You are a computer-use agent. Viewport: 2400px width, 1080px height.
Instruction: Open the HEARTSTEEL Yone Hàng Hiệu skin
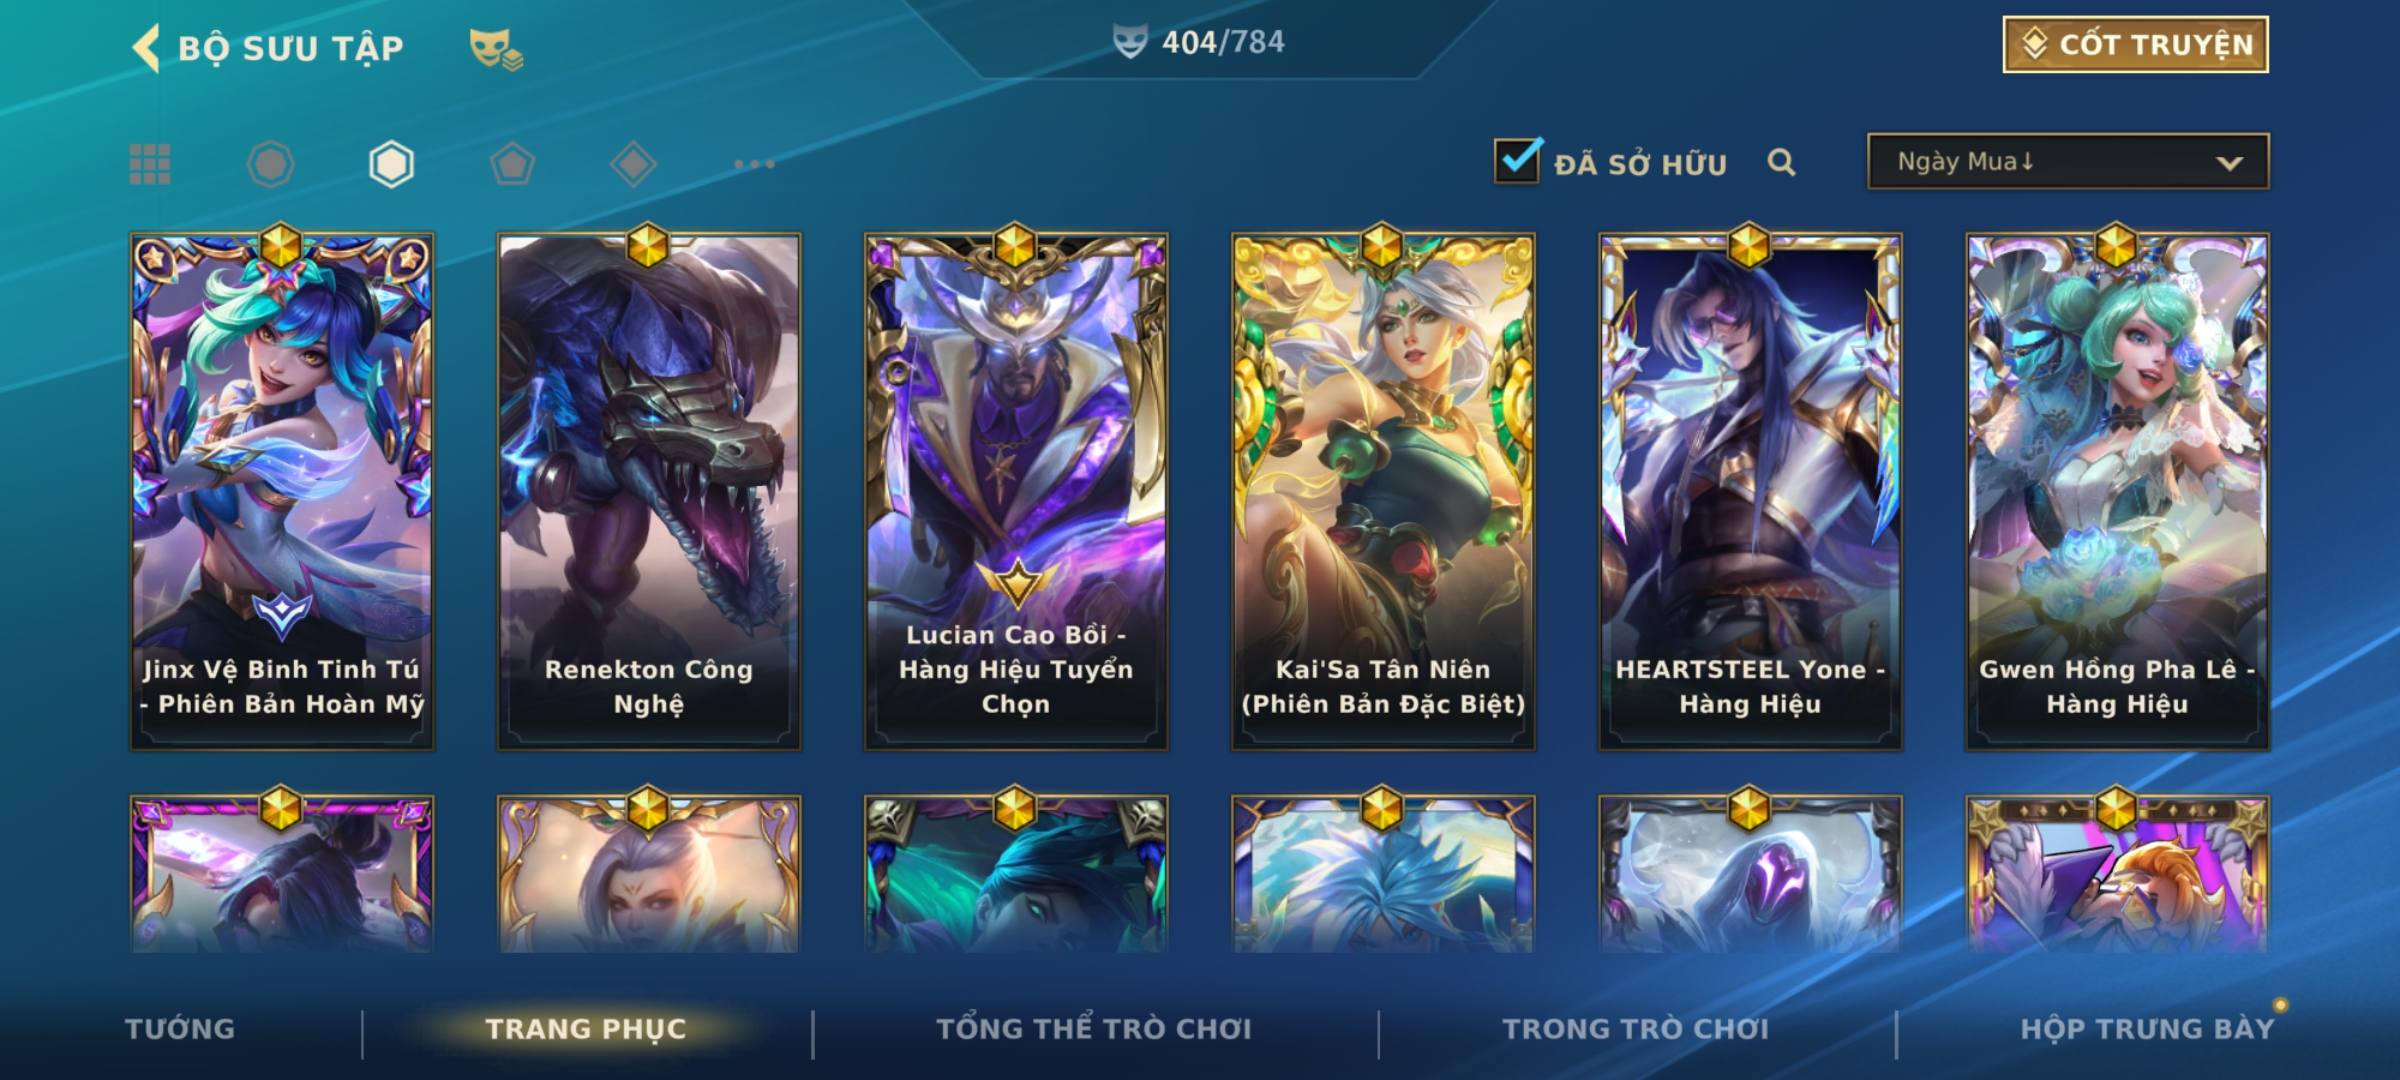pos(1750,492)
